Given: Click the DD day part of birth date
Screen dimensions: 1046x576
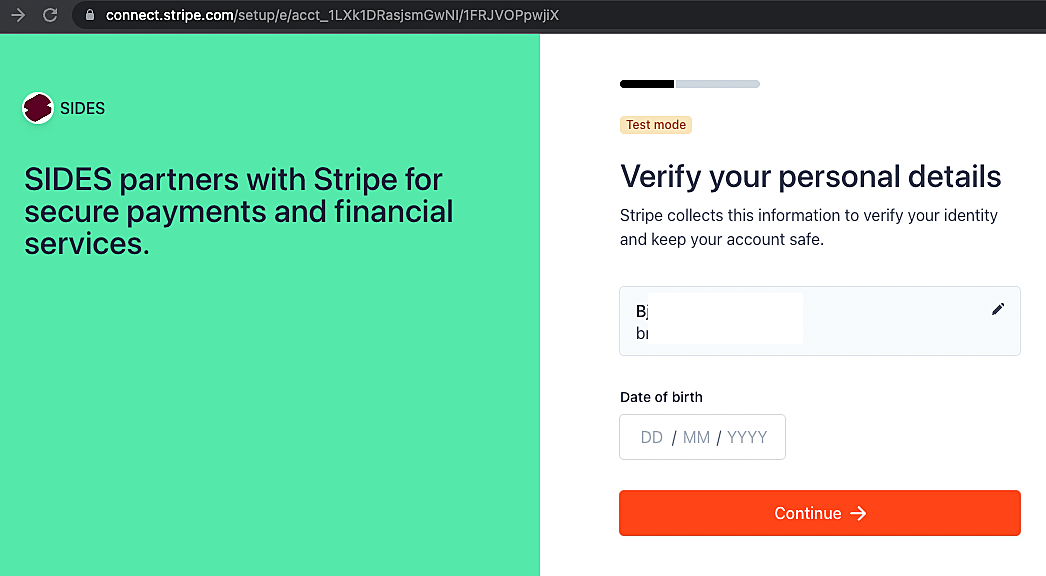Looking at the screenshot, I should (x=651, y=437).
